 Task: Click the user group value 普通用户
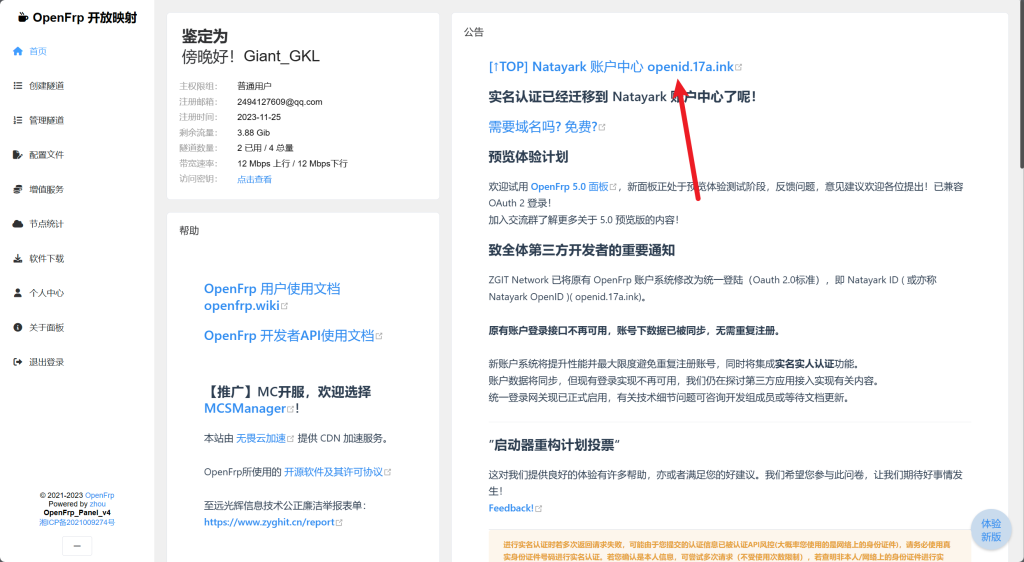(x=254, y=86)
